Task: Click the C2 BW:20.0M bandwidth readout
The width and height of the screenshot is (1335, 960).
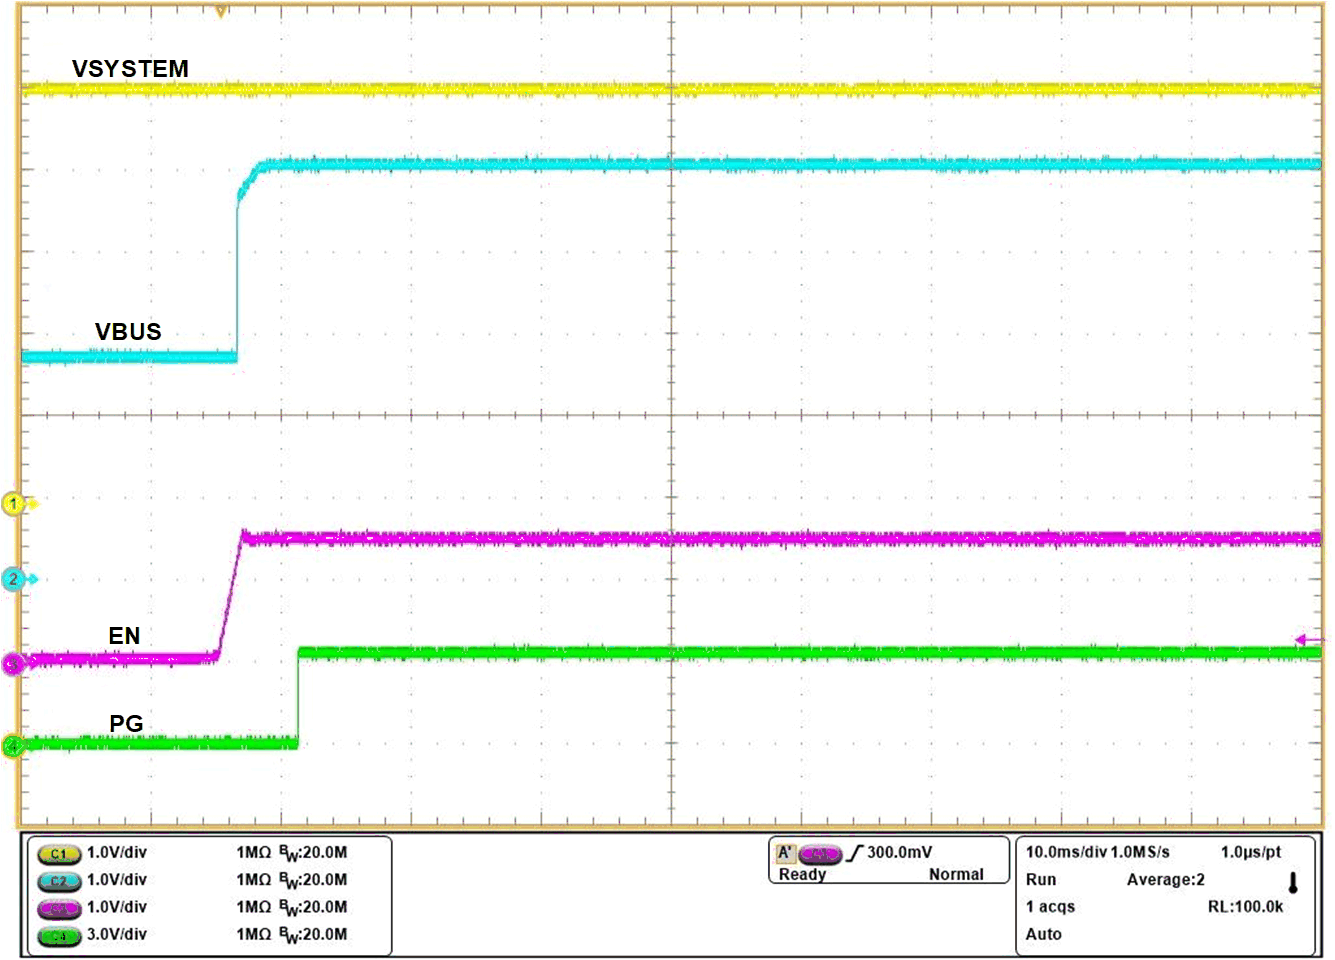Action: [x=313, y=880]
